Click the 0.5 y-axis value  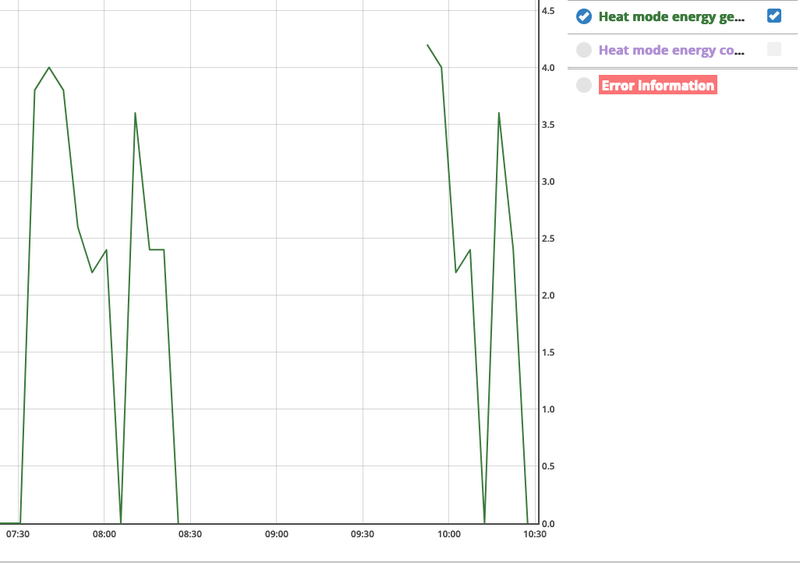(548, 466)
